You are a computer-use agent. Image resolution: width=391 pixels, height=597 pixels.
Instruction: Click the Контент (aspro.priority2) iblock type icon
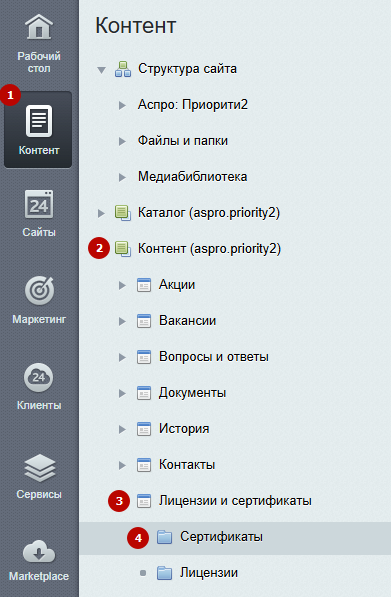tap(123, 249)
